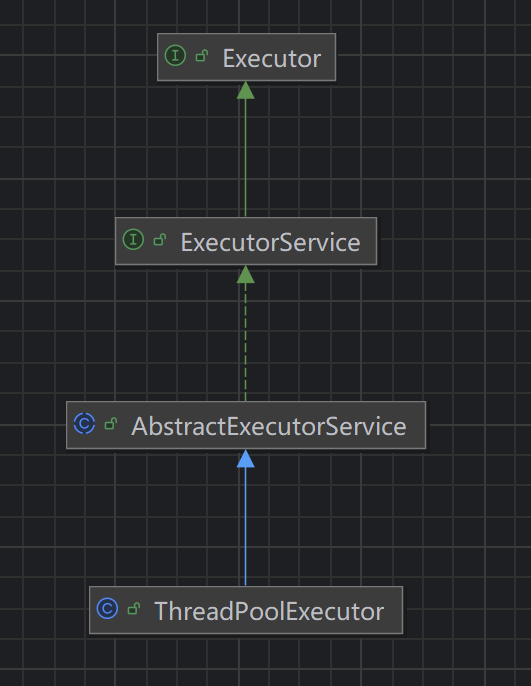Select the Executor node label
Viewport: 531px width, 686px height.
click(272, 58)
